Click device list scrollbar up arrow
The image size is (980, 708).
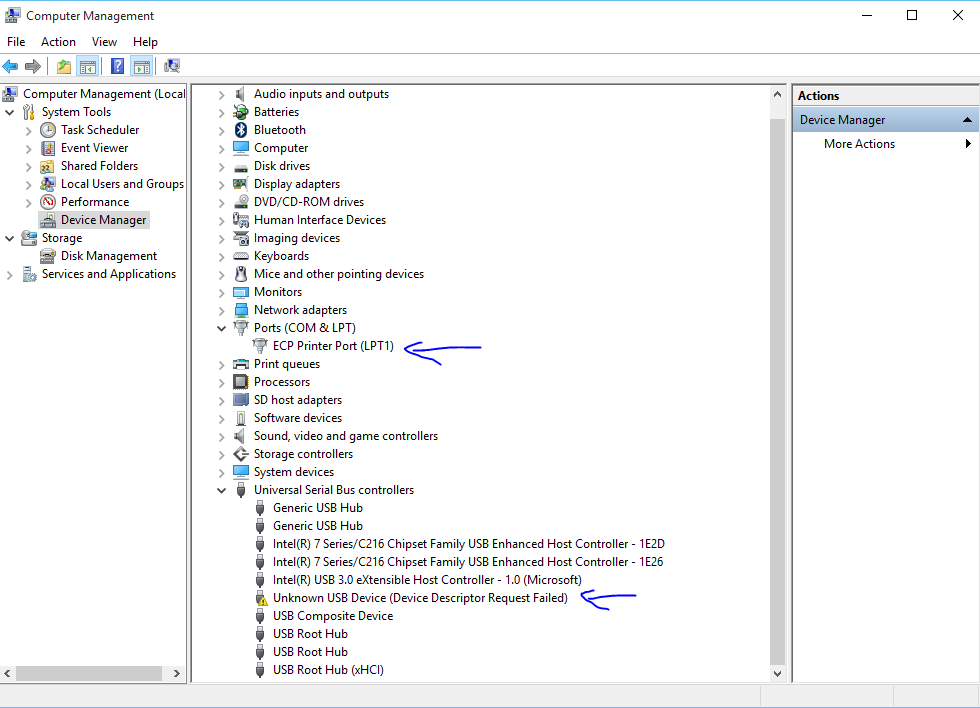(777, 94)
